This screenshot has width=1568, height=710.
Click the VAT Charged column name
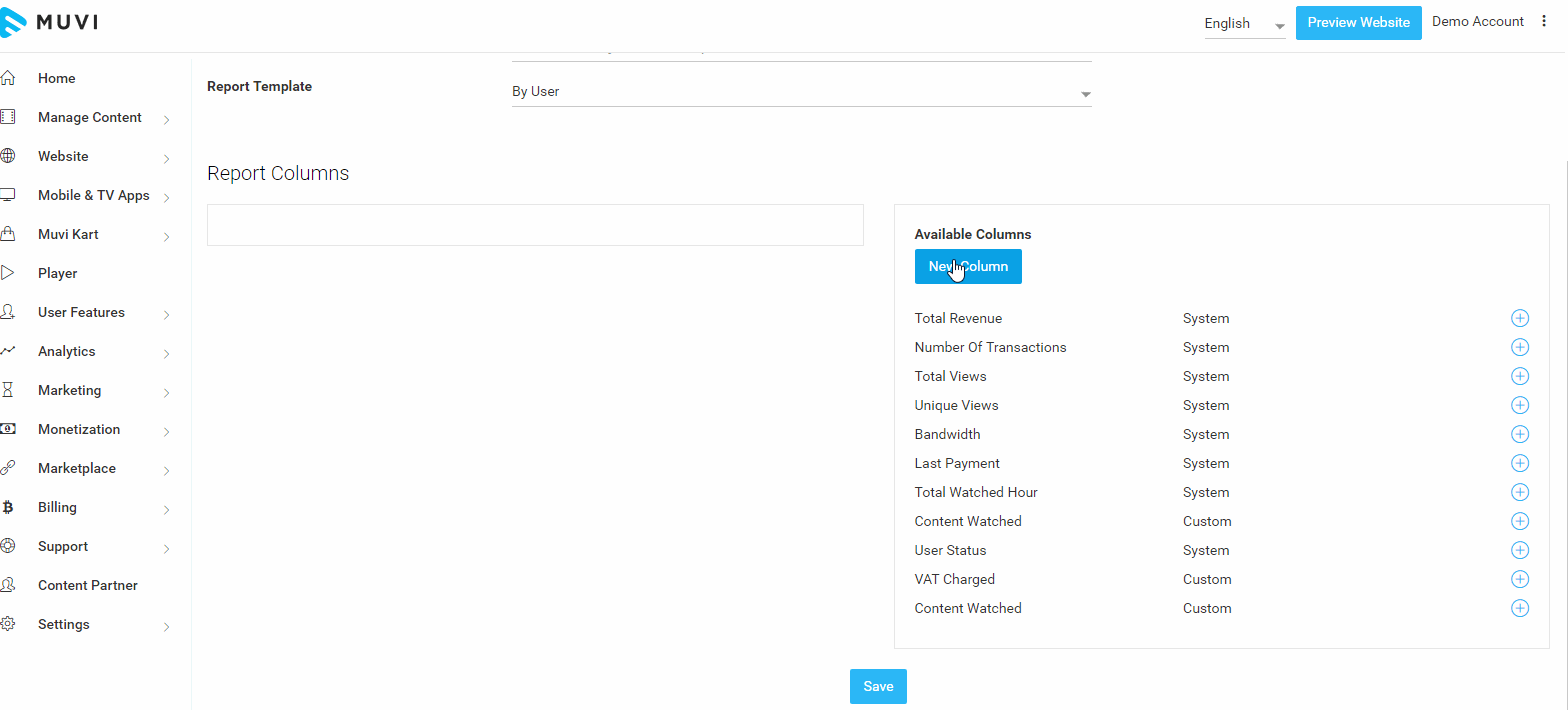[x=954, y=579]
